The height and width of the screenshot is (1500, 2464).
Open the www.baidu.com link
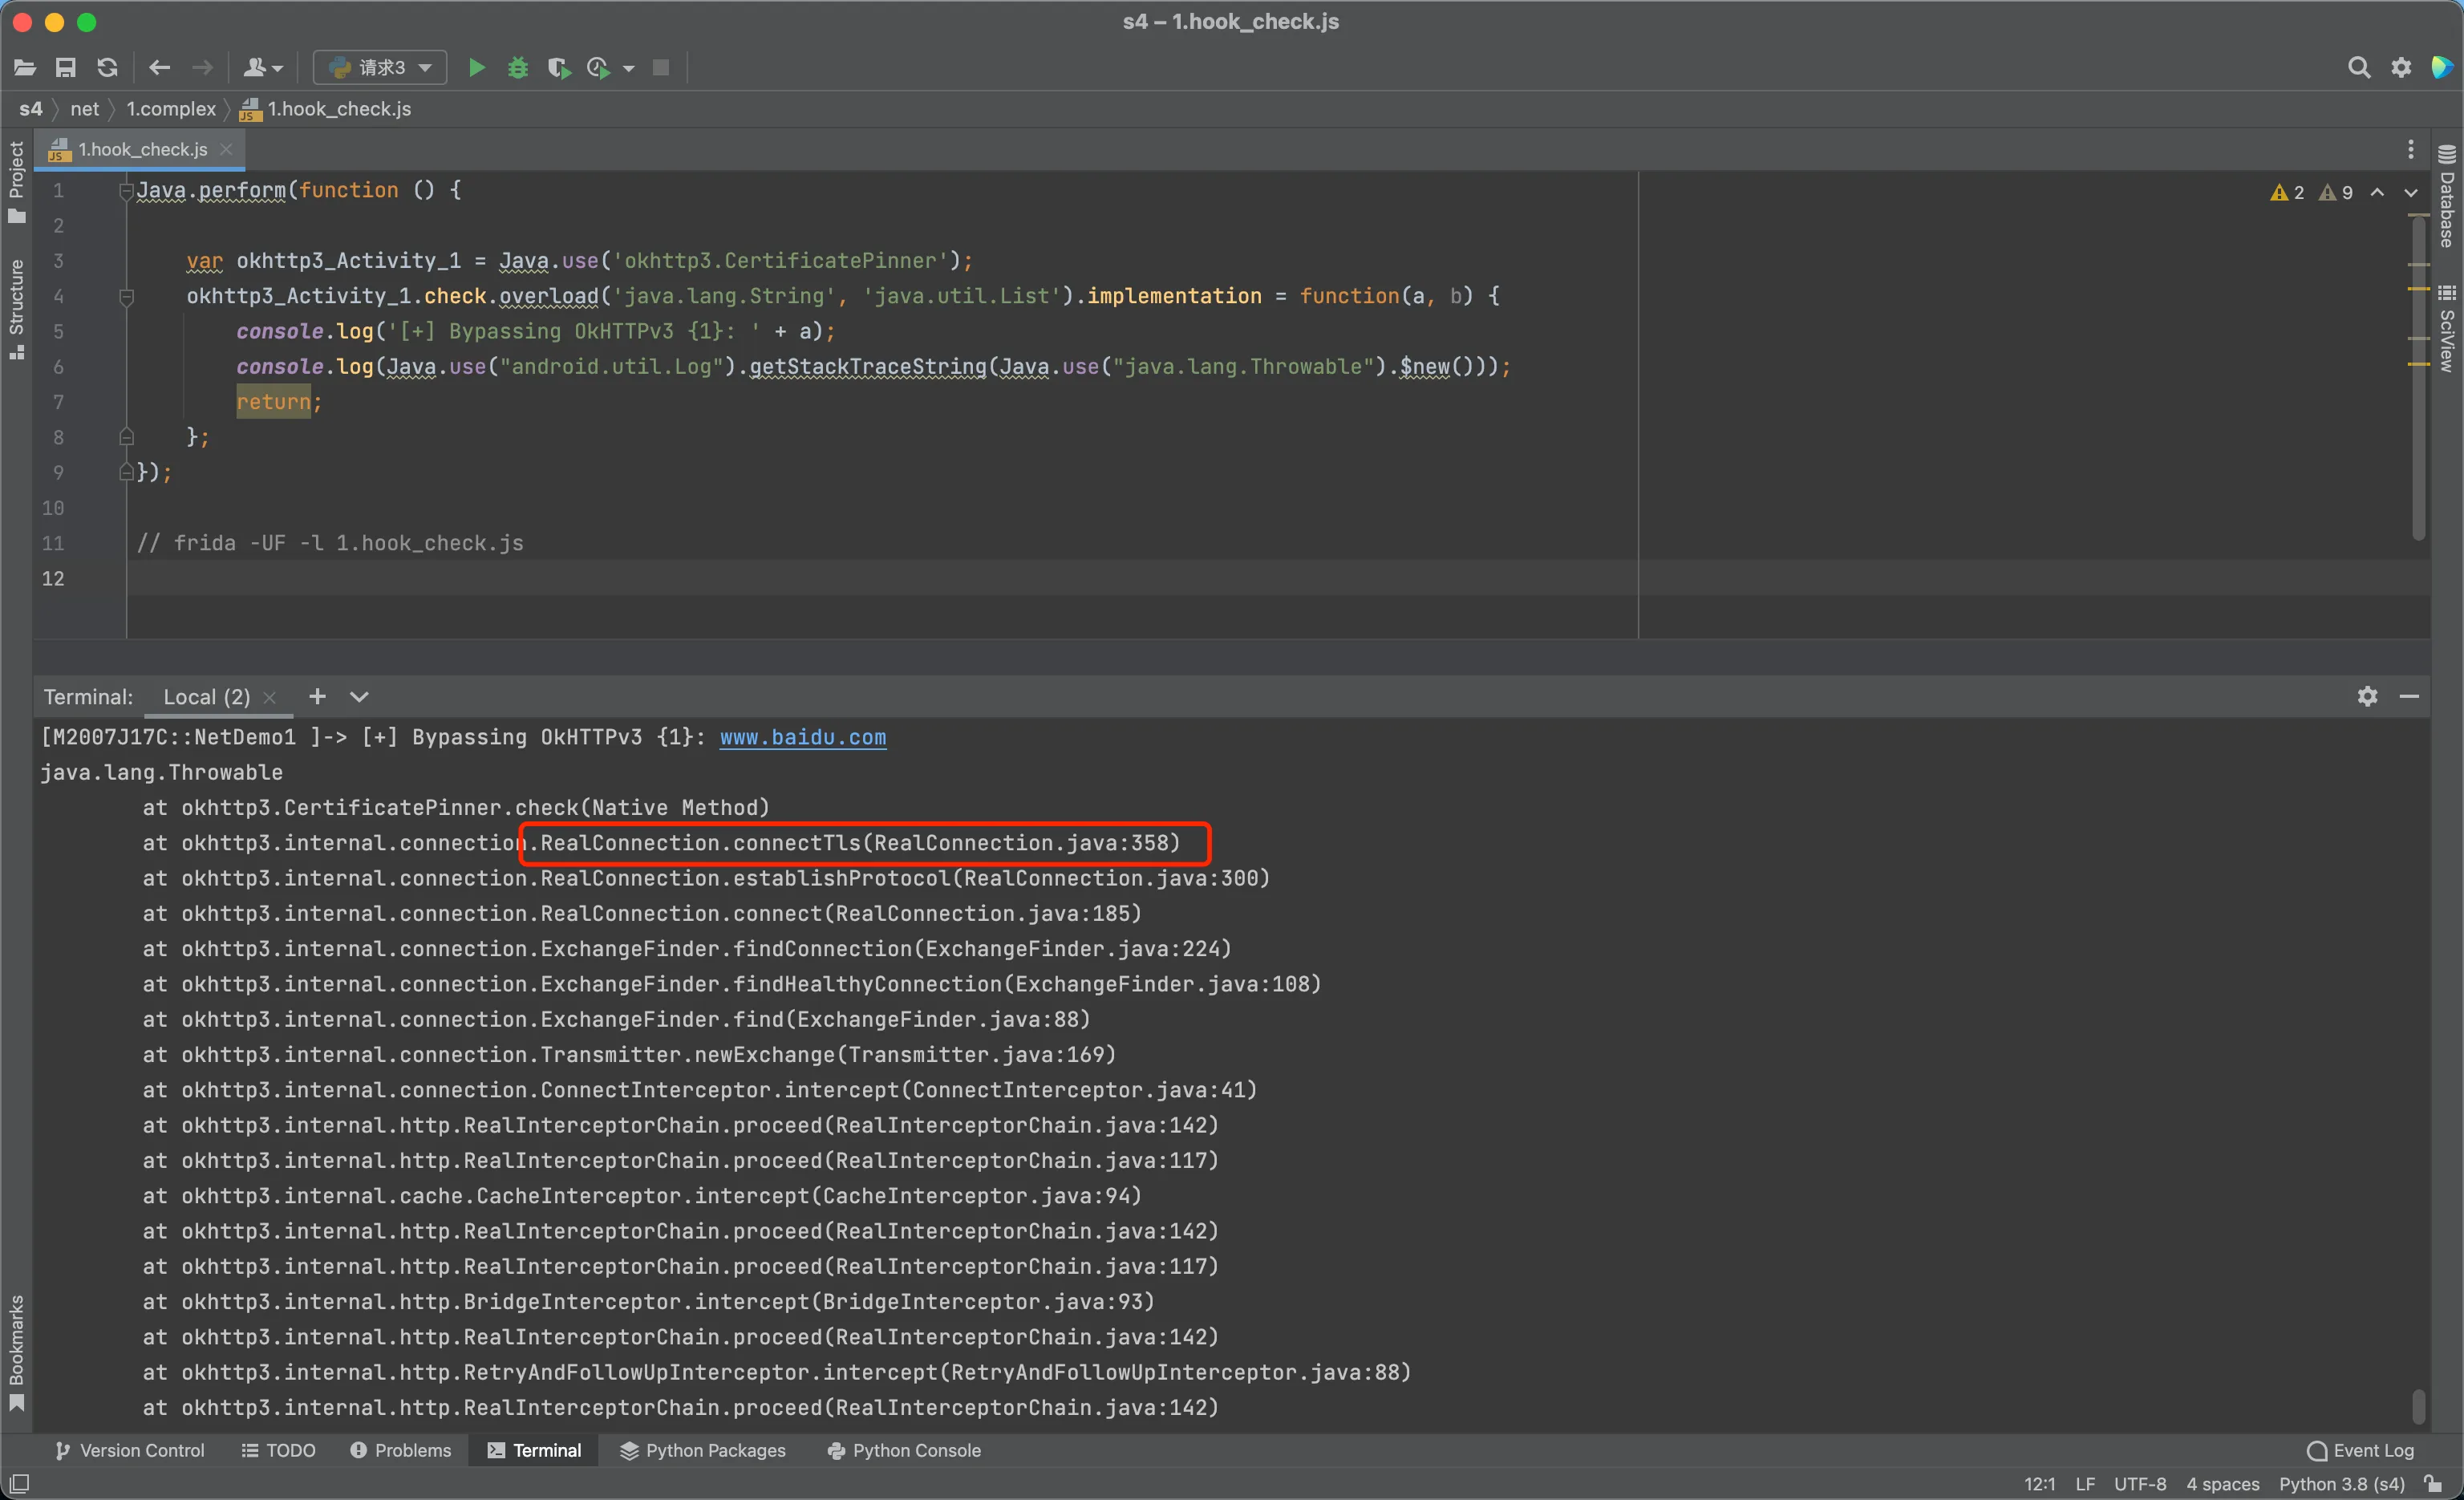[802, 737]
